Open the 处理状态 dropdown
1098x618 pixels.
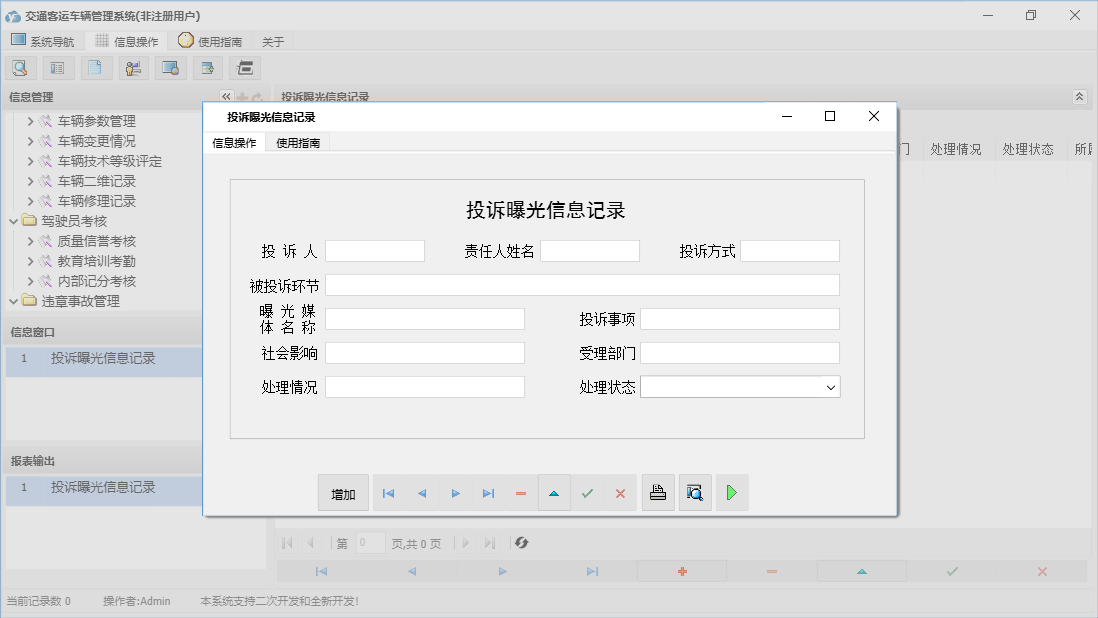[x=831, y=386]
